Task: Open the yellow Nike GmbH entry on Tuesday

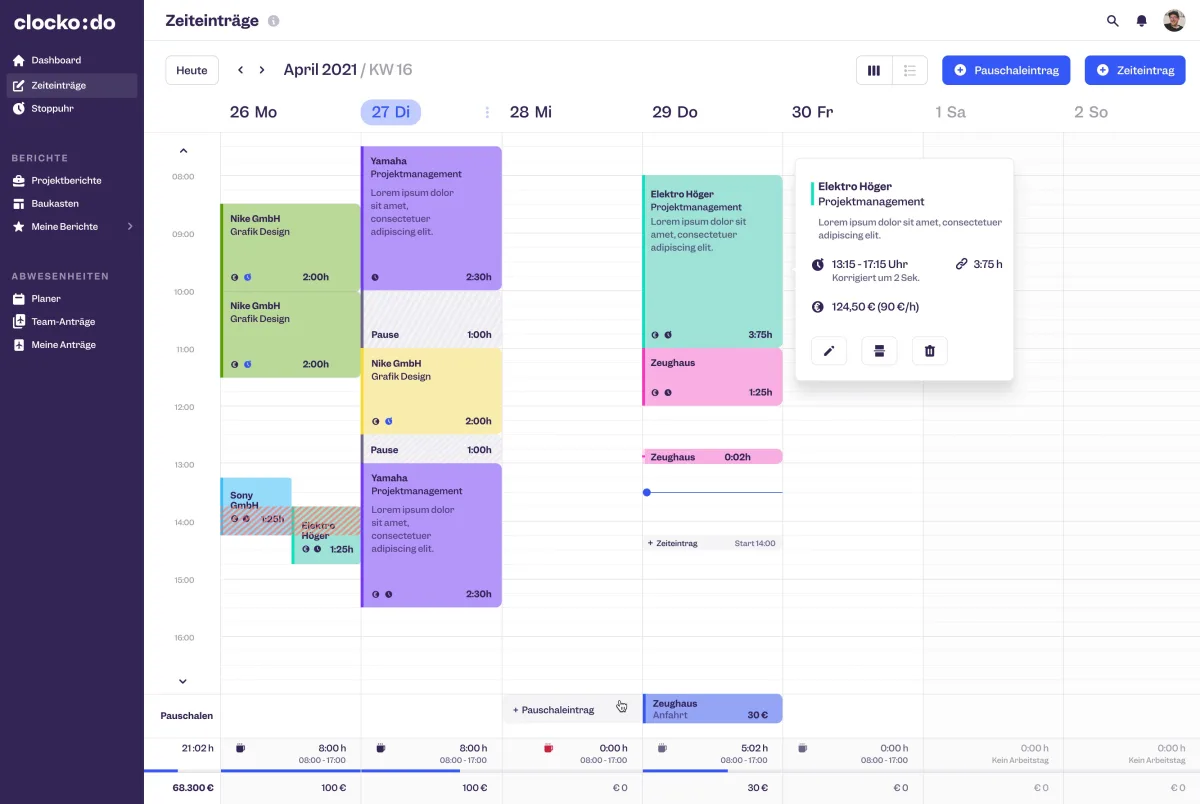Action: pyautogui.click(x=431, y=391)
